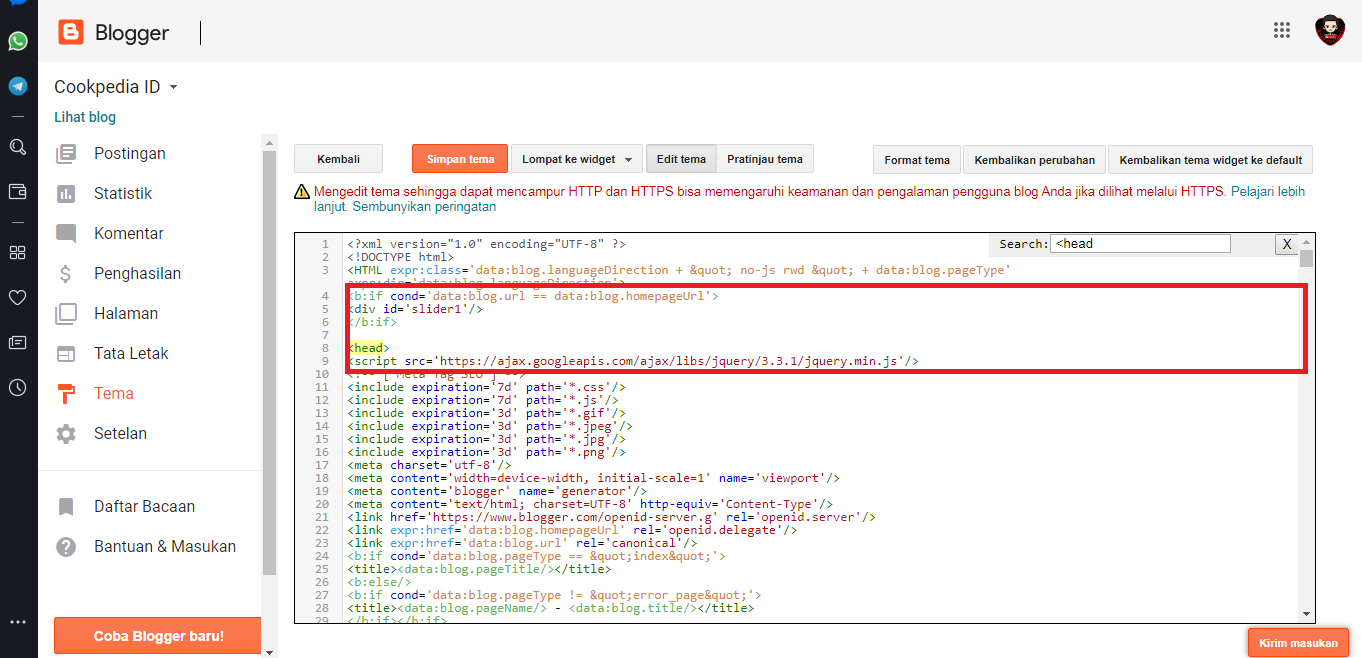Open WhatsApp in the browser sidebar

point(18,41)
